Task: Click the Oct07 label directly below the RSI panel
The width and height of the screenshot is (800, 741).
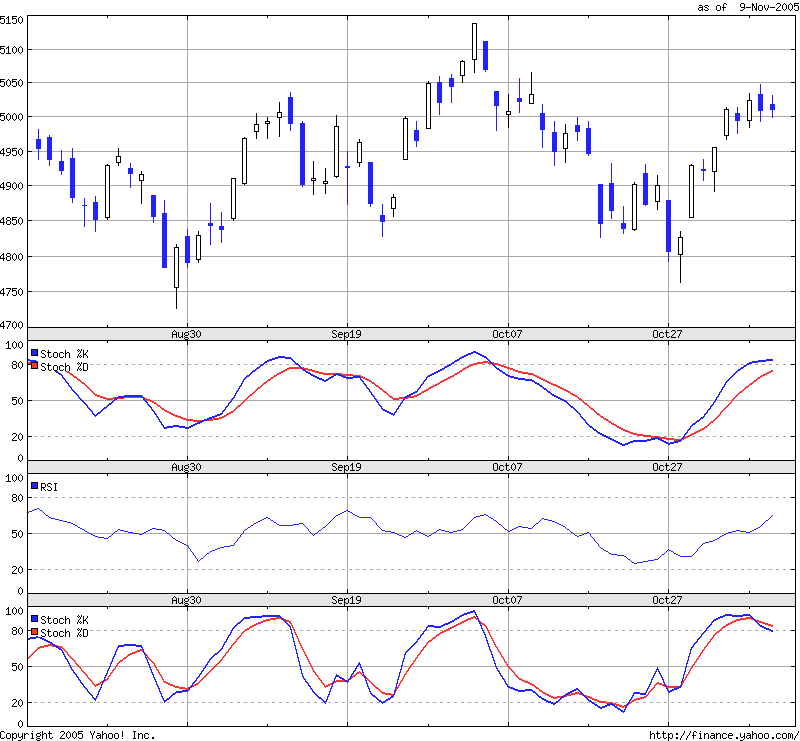Action: (x=507, y=600)
